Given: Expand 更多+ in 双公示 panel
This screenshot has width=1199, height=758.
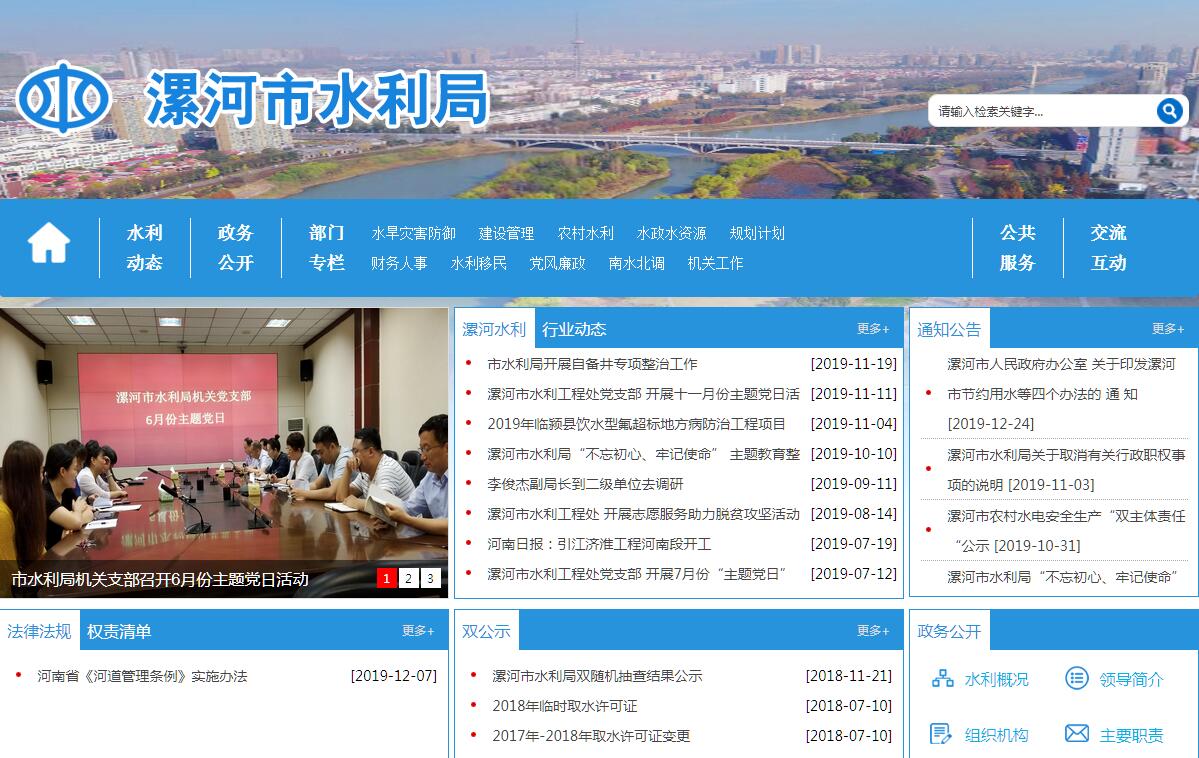Looking at the screenshot, I should click(x=872, y=631).
